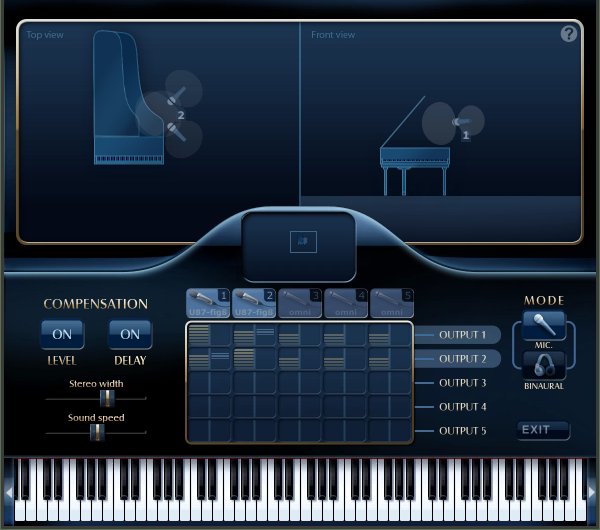
Task: Select OUTPUT 5 label
Action: pyautogui.click(x=462, y=431)
